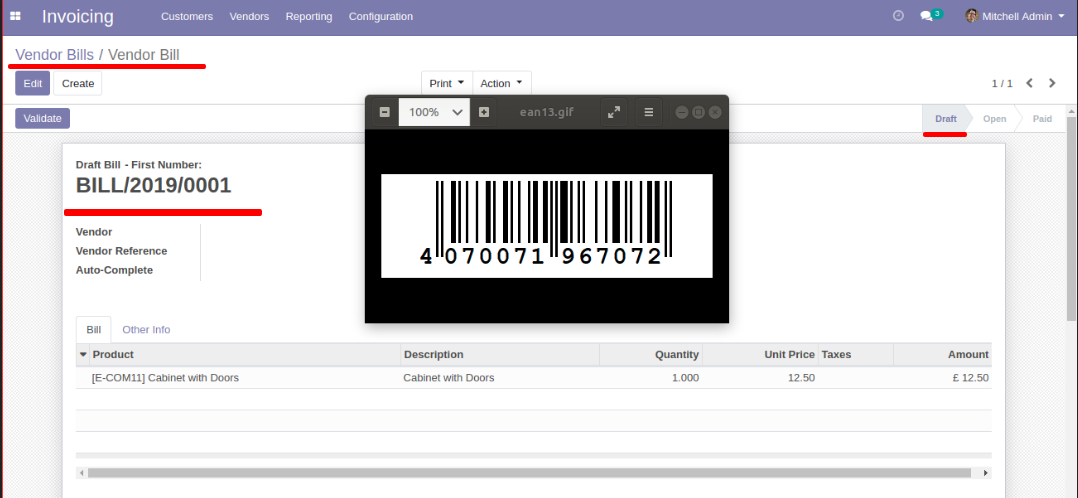Select the Open status stage
This screenshot has width=1078, height=498.
[x=994, y=118]
